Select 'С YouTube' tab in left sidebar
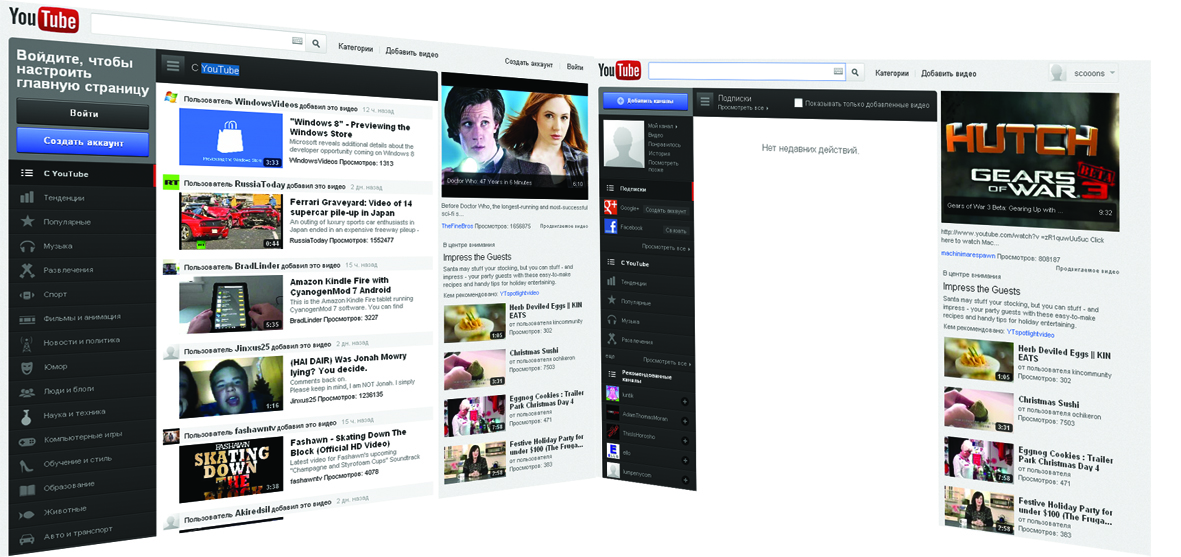Image resolution: width=1181 pixels, height=557 pixels. click(x=81, y=173)
